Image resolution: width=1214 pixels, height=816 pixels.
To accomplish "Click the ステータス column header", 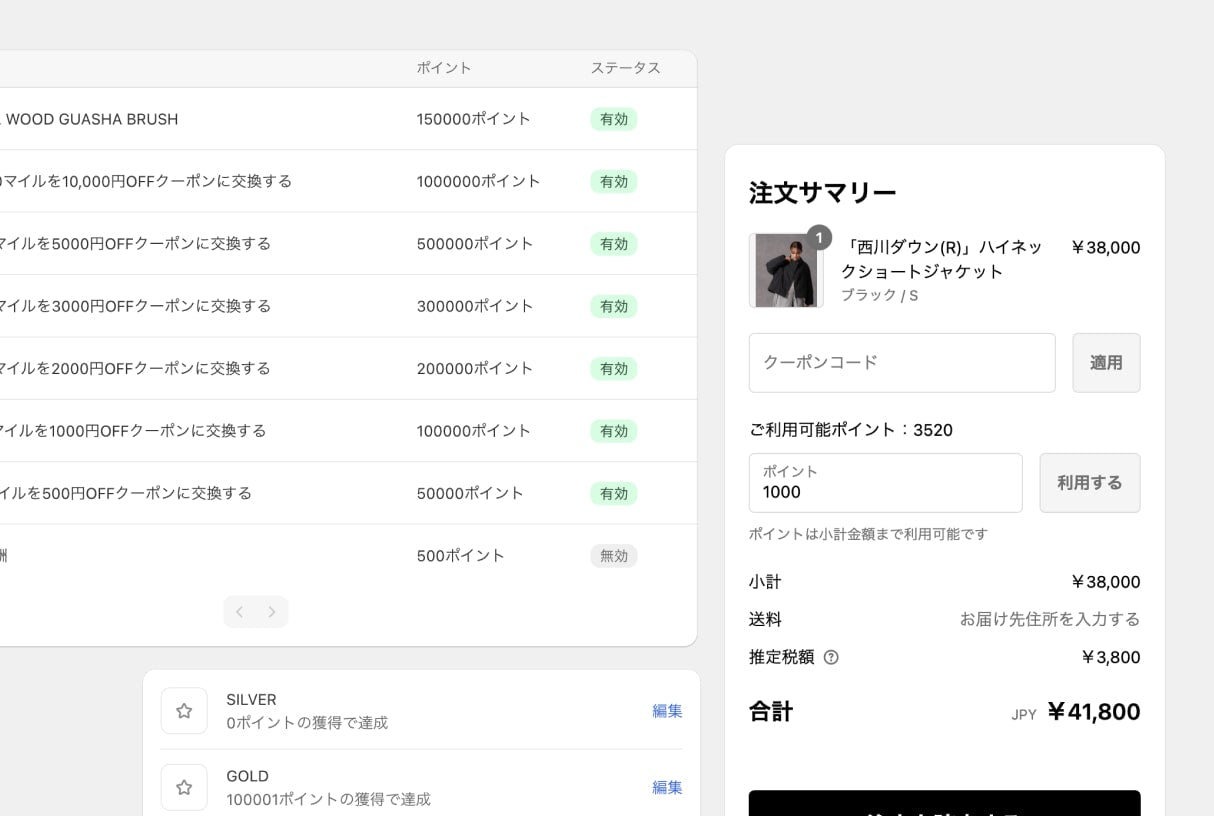I will (625, 68).
